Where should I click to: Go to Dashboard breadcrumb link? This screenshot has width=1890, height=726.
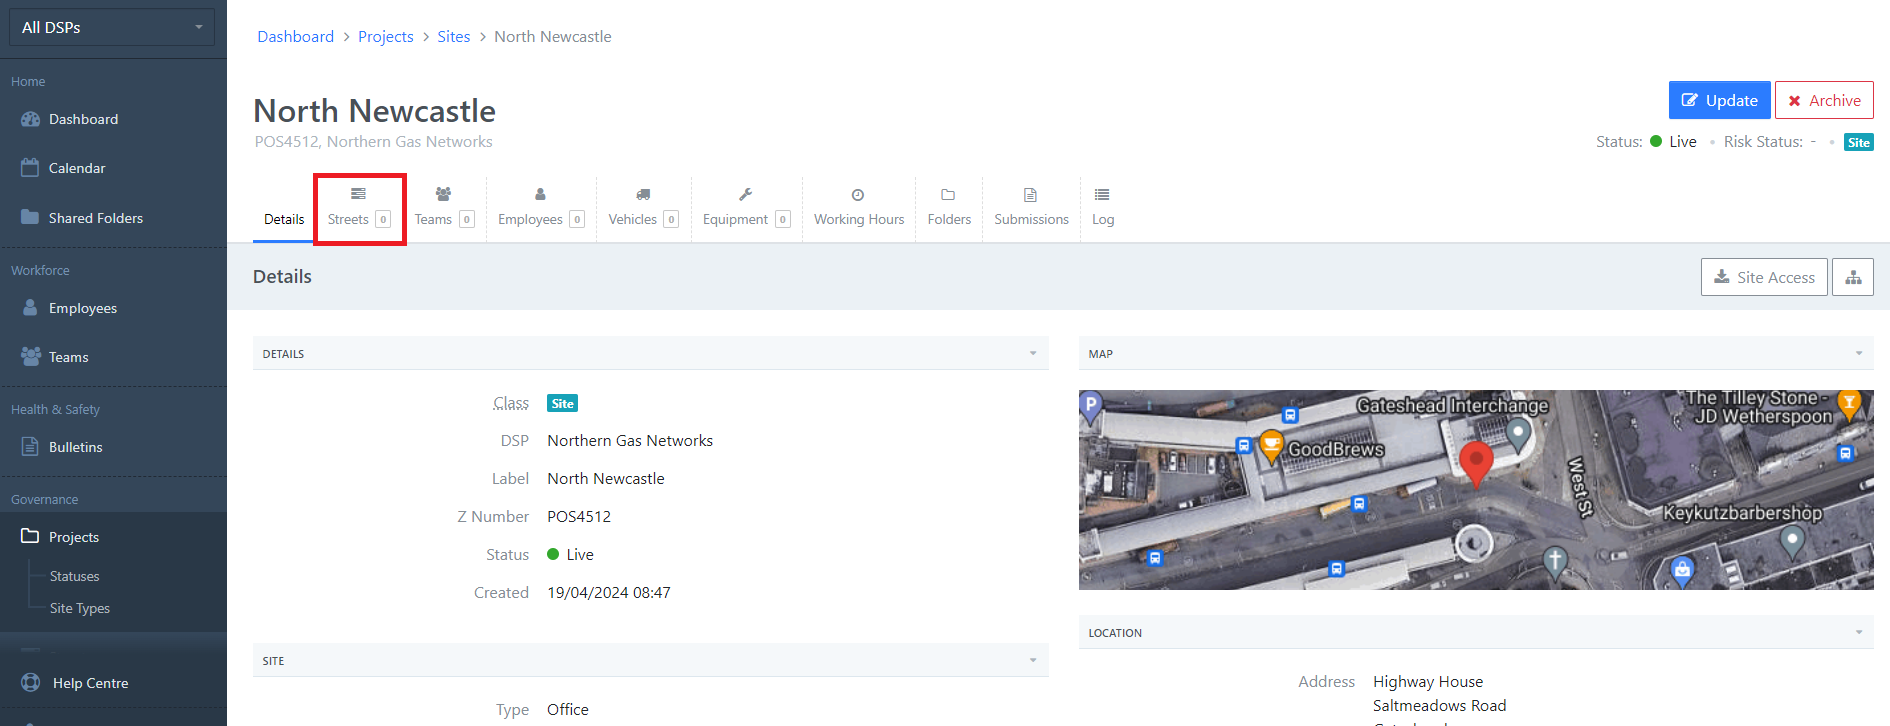(296, 36)
